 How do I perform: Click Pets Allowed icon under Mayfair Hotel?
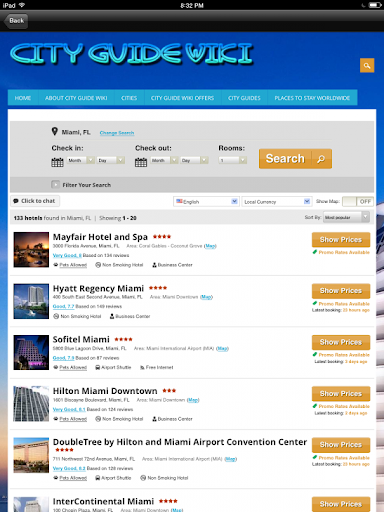(x=56, y=265)
